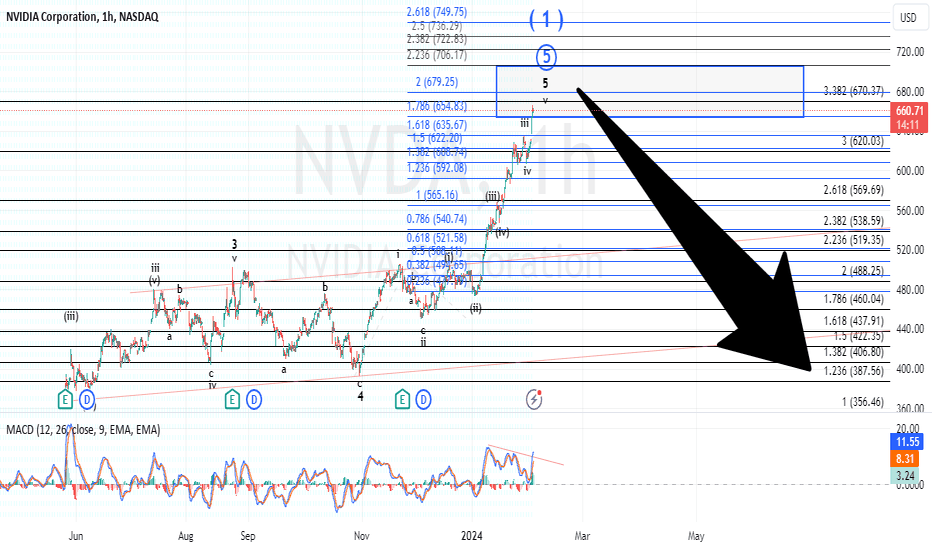This screenshot has height=550, width=932.
Task: Click the right-side label 2.618 (569.69)
Action: 854,190
